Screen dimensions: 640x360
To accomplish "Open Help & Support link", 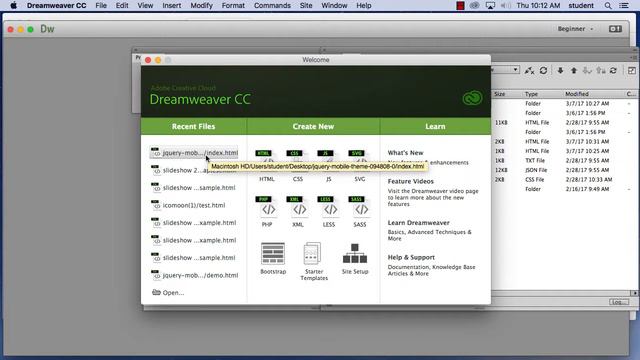I will pyautogui.click(x=411, y=258).
